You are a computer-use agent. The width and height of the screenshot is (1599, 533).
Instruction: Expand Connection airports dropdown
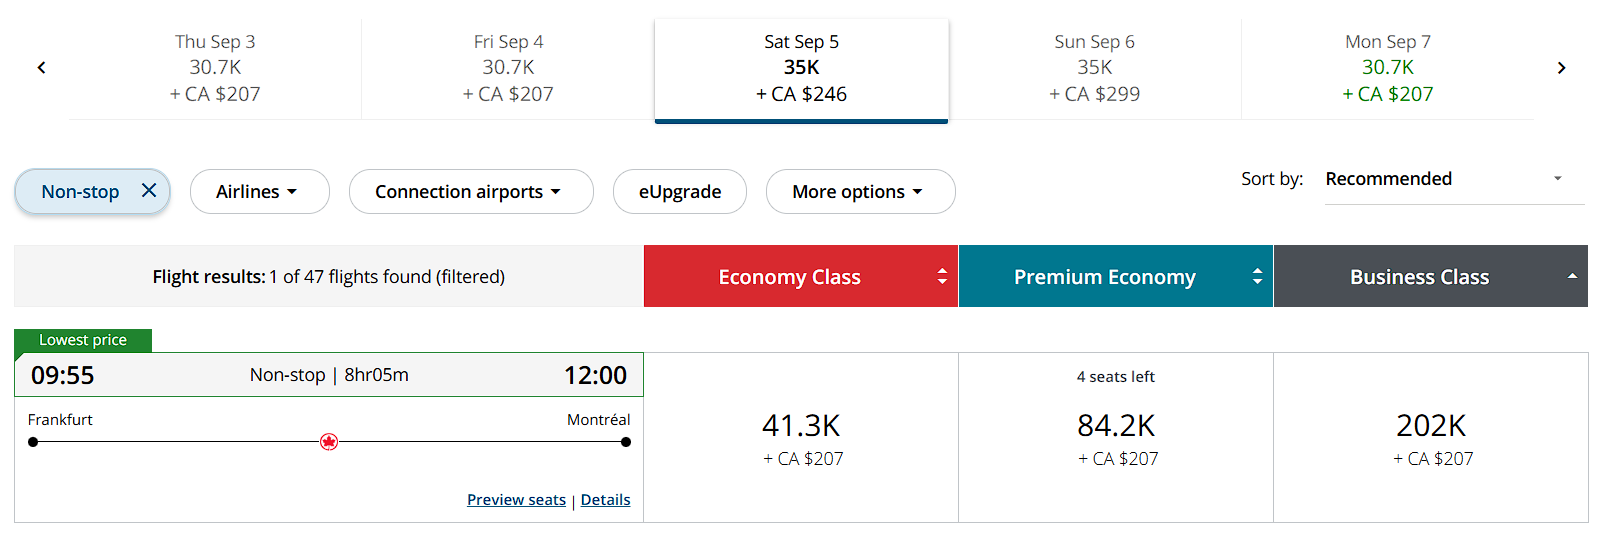[x=470, y=192]
